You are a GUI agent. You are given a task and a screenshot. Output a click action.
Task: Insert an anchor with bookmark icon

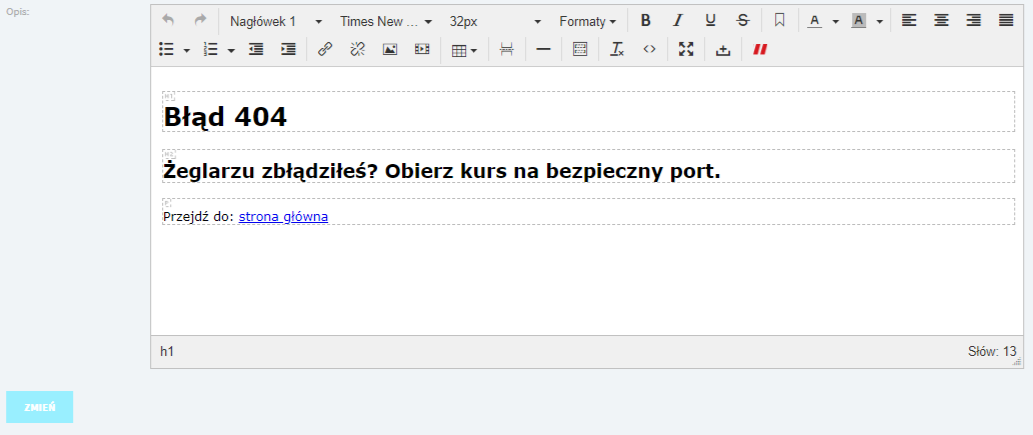pos(779,20)
